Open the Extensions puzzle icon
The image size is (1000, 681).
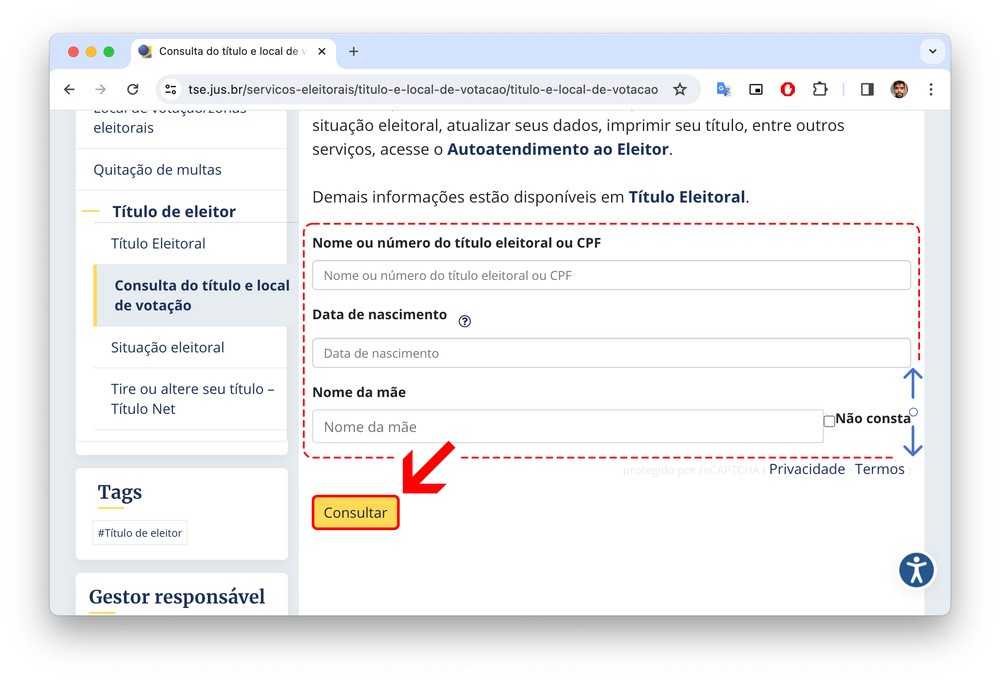pyautogui.click(x=820, y=90)
